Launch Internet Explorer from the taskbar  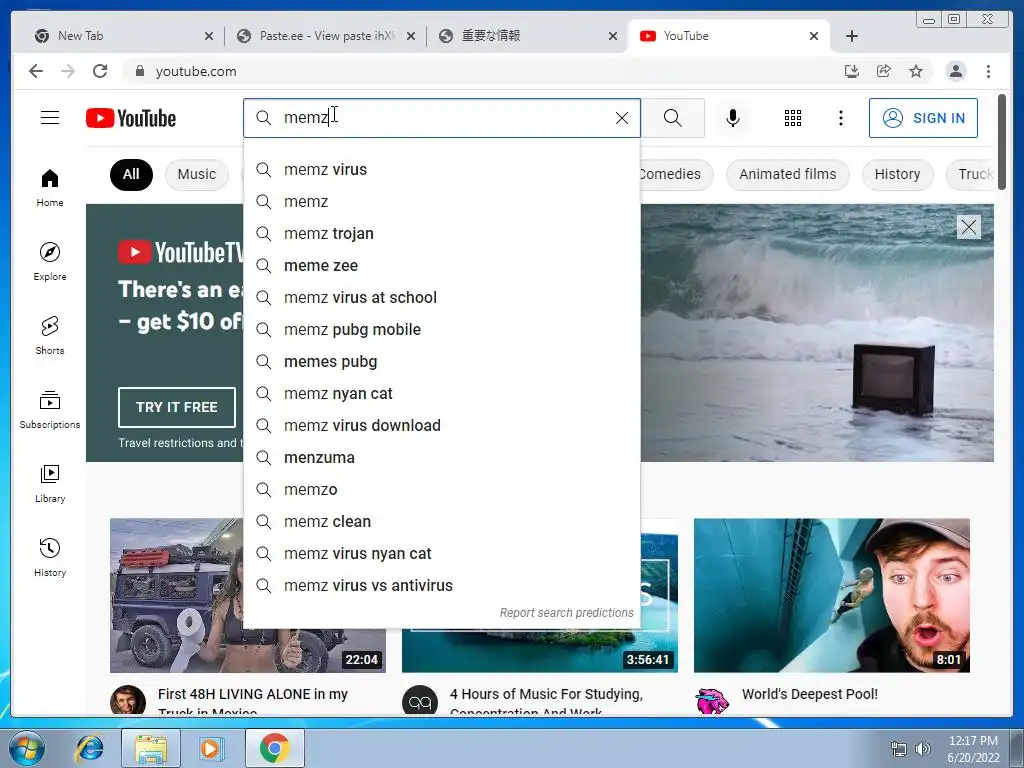89,748
